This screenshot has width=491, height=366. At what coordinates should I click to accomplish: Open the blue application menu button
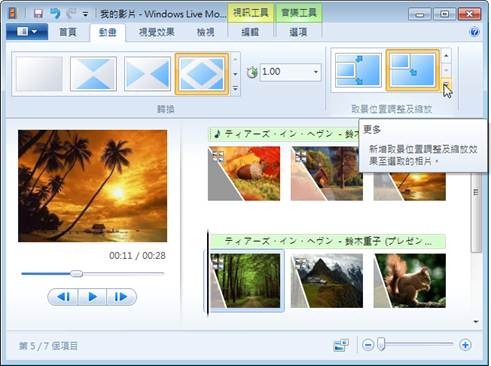pyautogui.click(x=27, y=32)
